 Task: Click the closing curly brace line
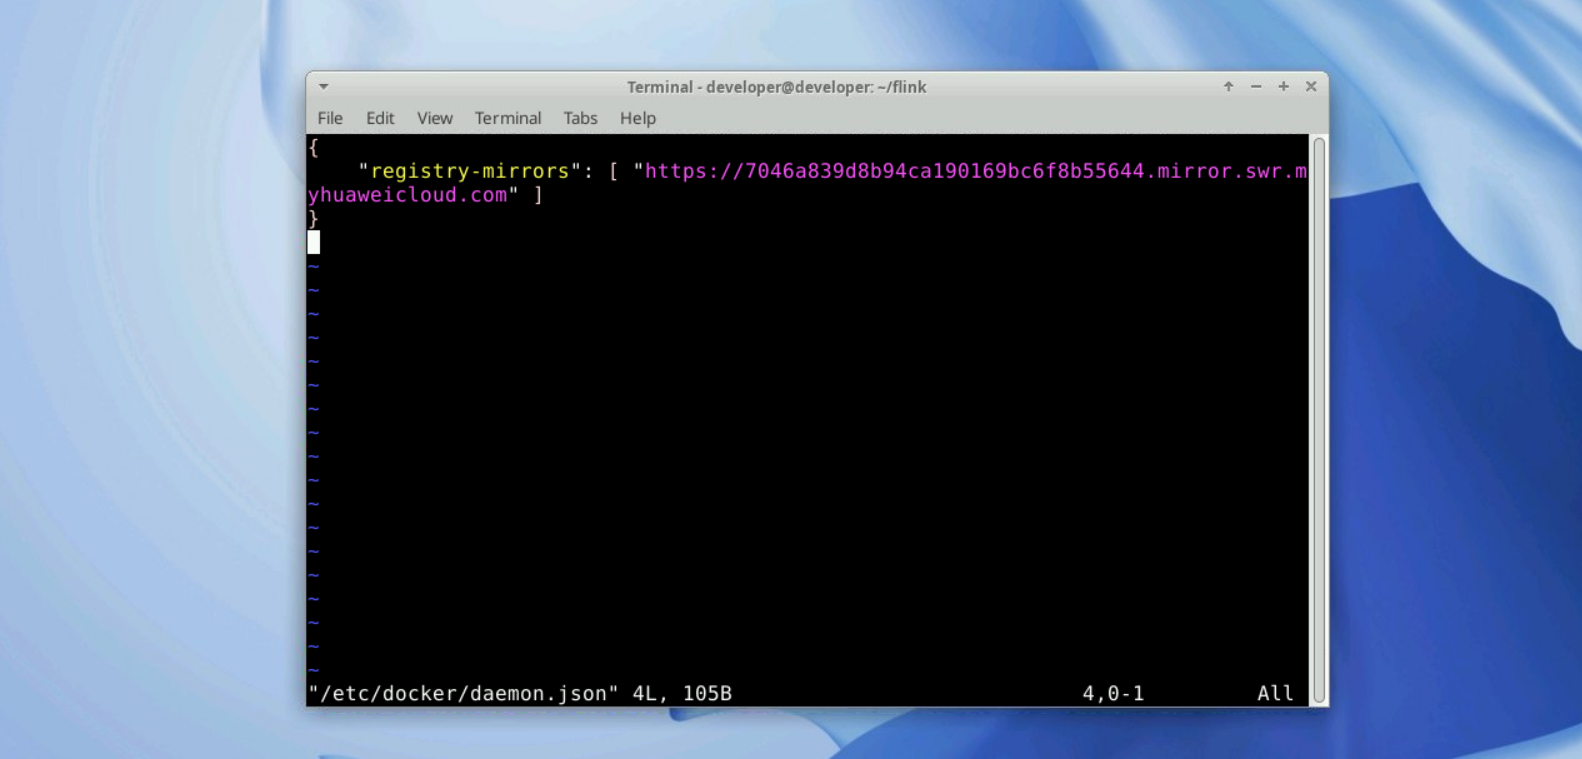[x=314, y=218]
